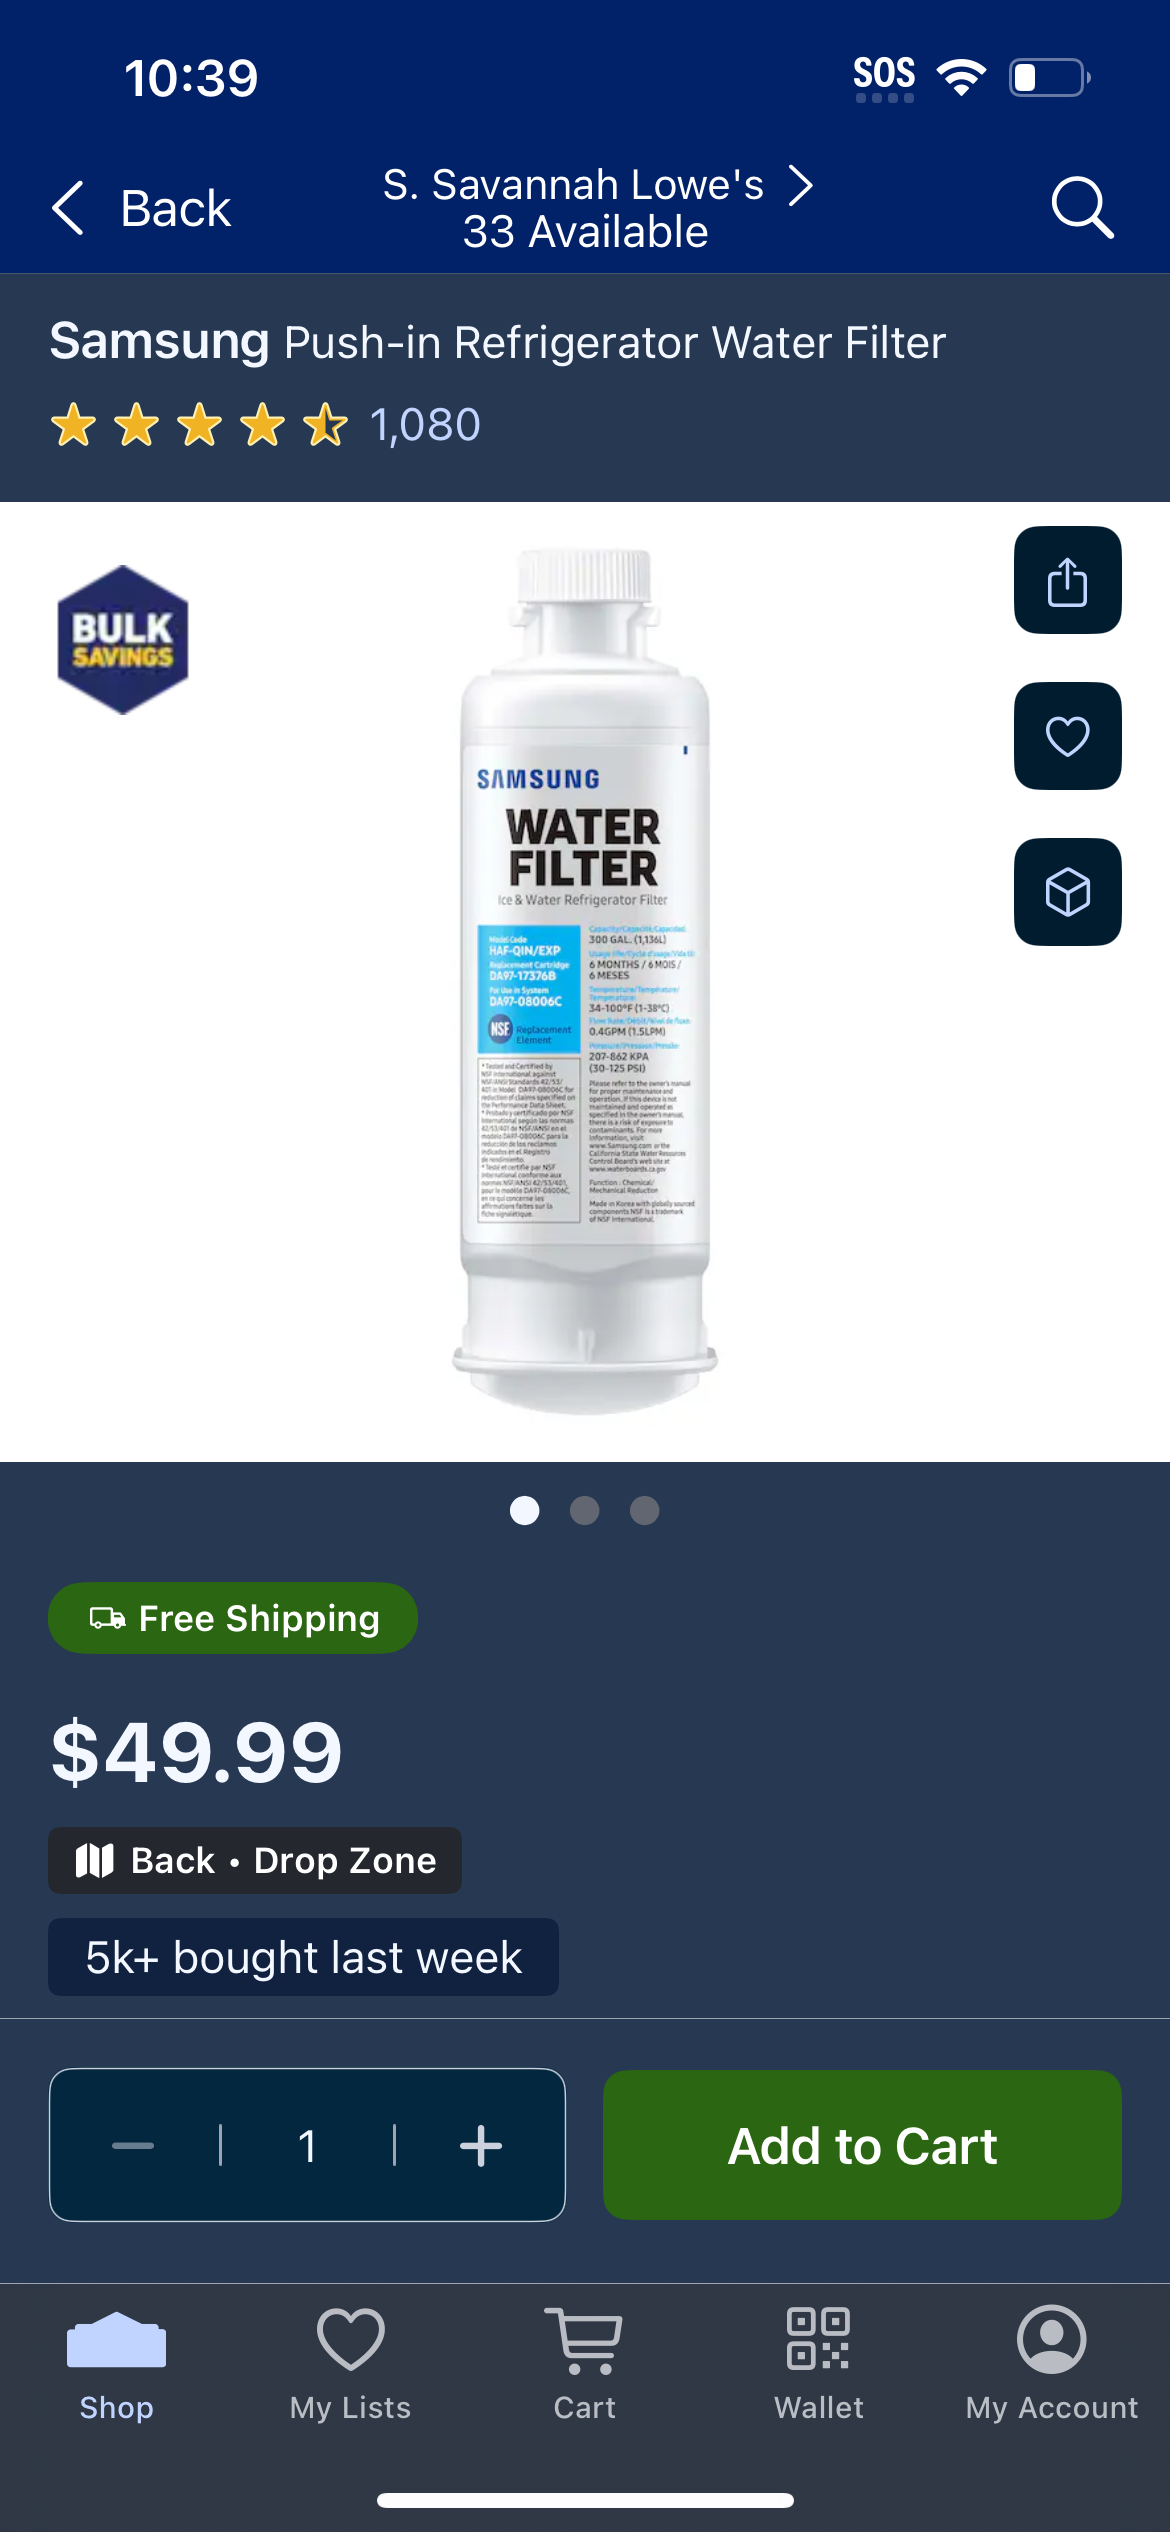
Task: Increase quantity with plus button
Action: pyautogui.click(x=481, y=2146)
